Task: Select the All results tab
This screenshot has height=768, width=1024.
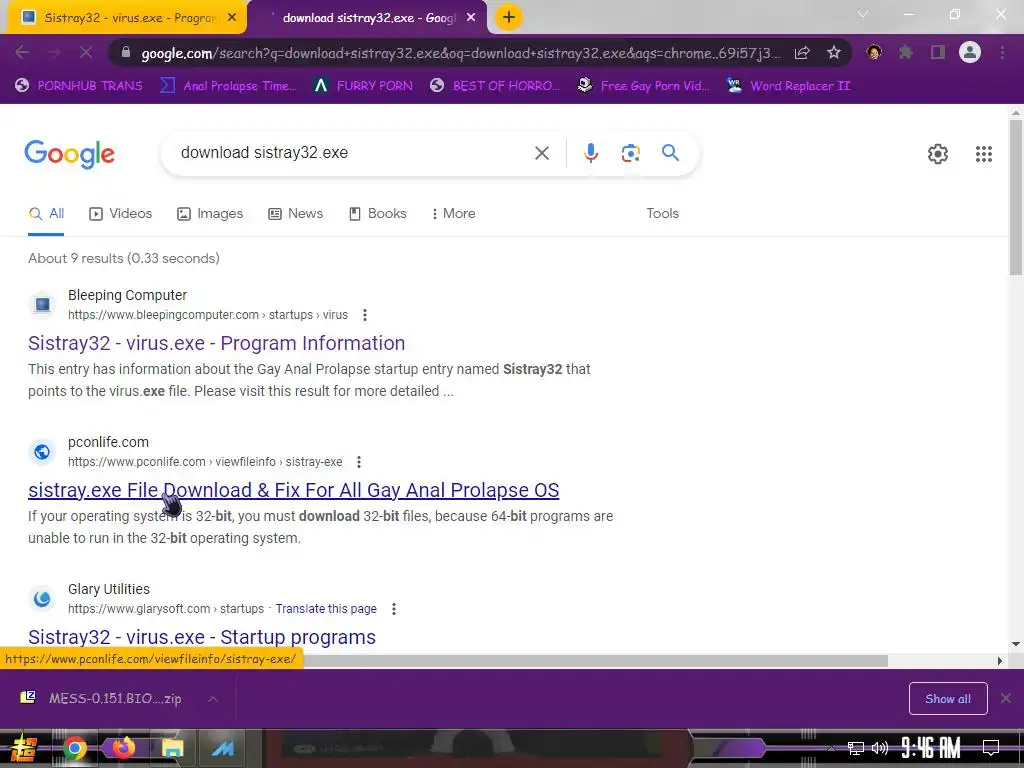Action: pyautogui.click(x=46, y=214)
